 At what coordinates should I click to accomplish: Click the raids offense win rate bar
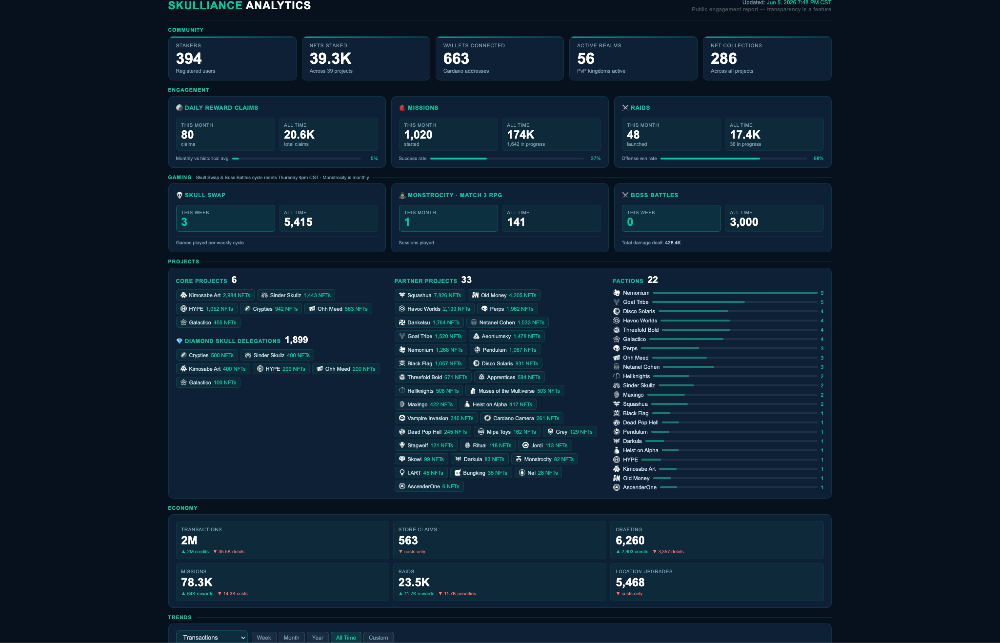coord(734,158)
